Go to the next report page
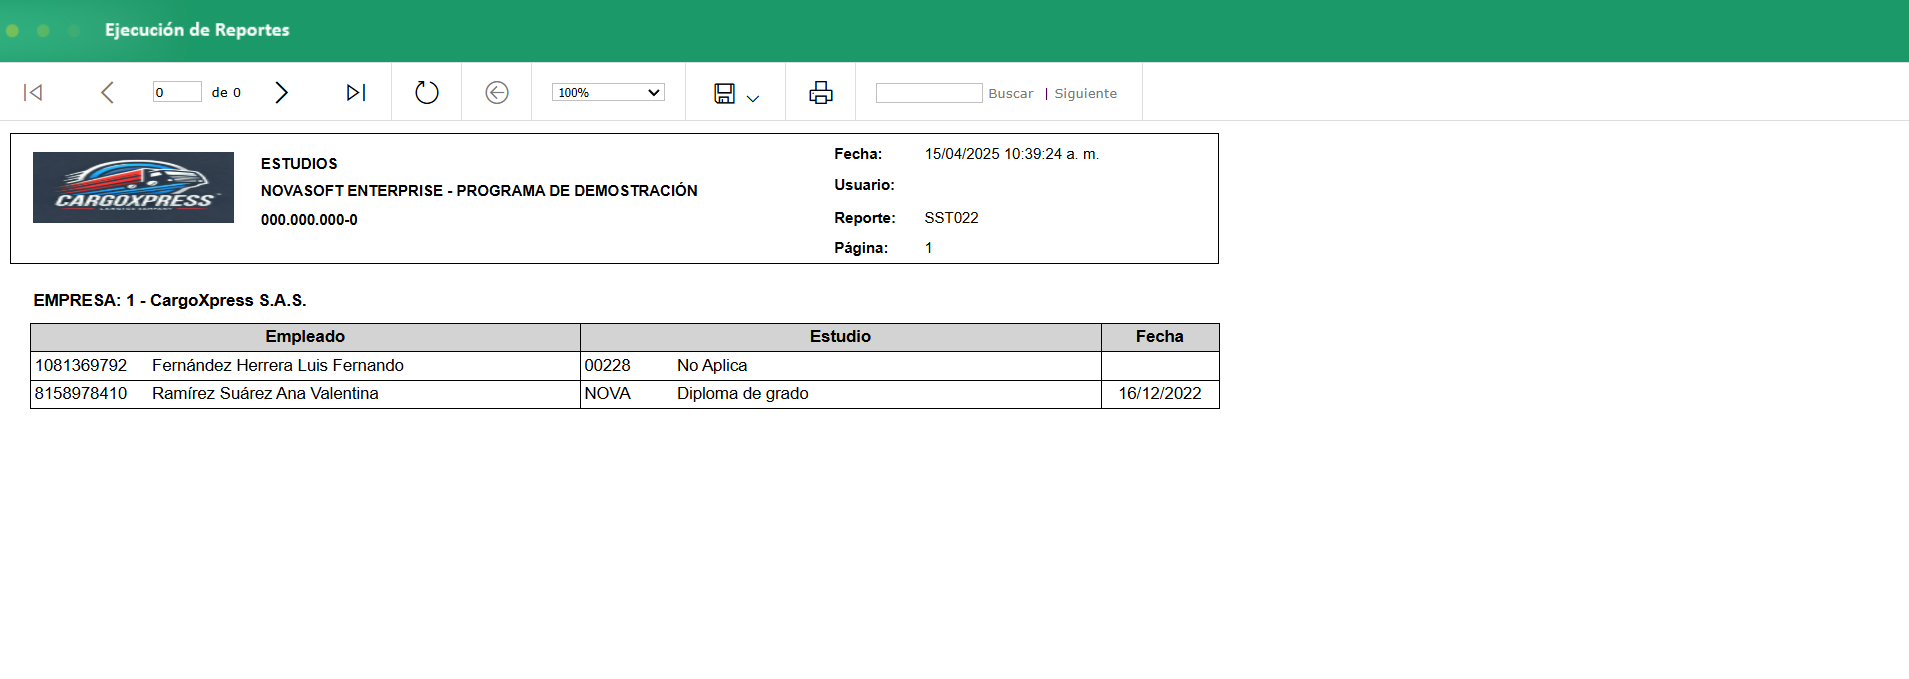Viewport: 1909px width, 679px height. tap(281, 93)
